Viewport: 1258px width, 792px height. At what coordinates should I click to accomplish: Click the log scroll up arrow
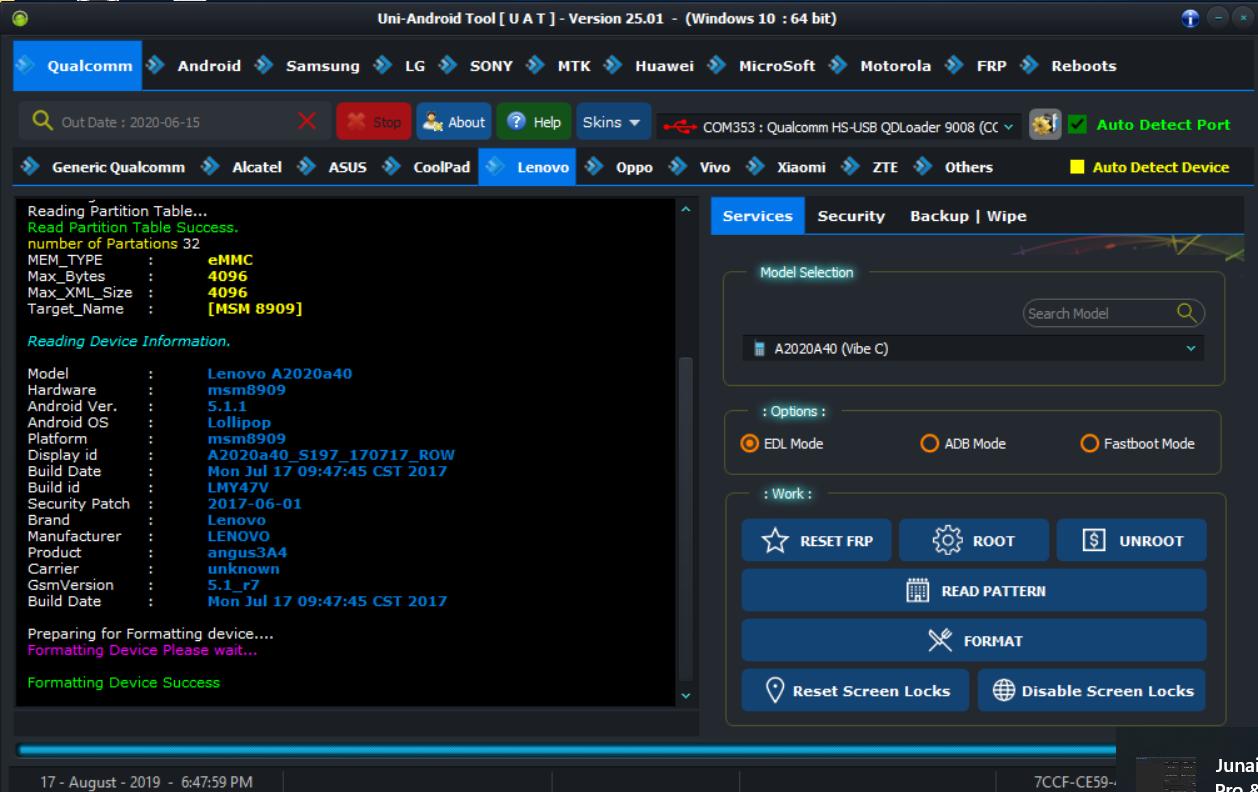point(686,210)
